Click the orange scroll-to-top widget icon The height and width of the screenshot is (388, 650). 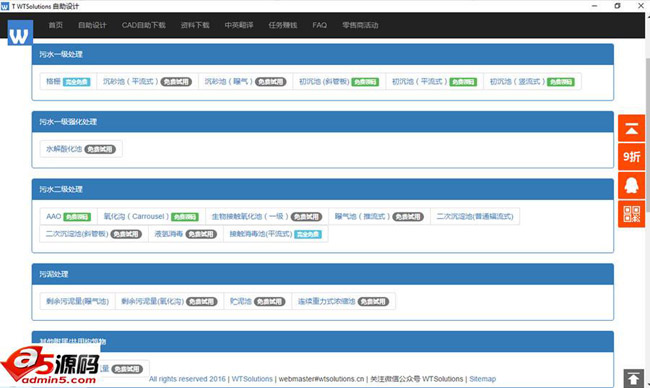click(x=631, y=129)
